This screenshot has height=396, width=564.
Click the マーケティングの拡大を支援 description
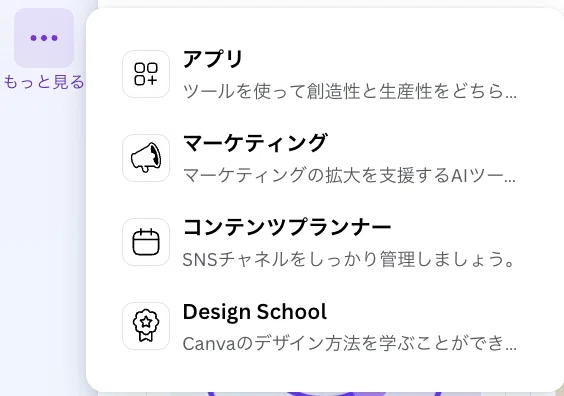pyautogui.click(x=349, y=175)
